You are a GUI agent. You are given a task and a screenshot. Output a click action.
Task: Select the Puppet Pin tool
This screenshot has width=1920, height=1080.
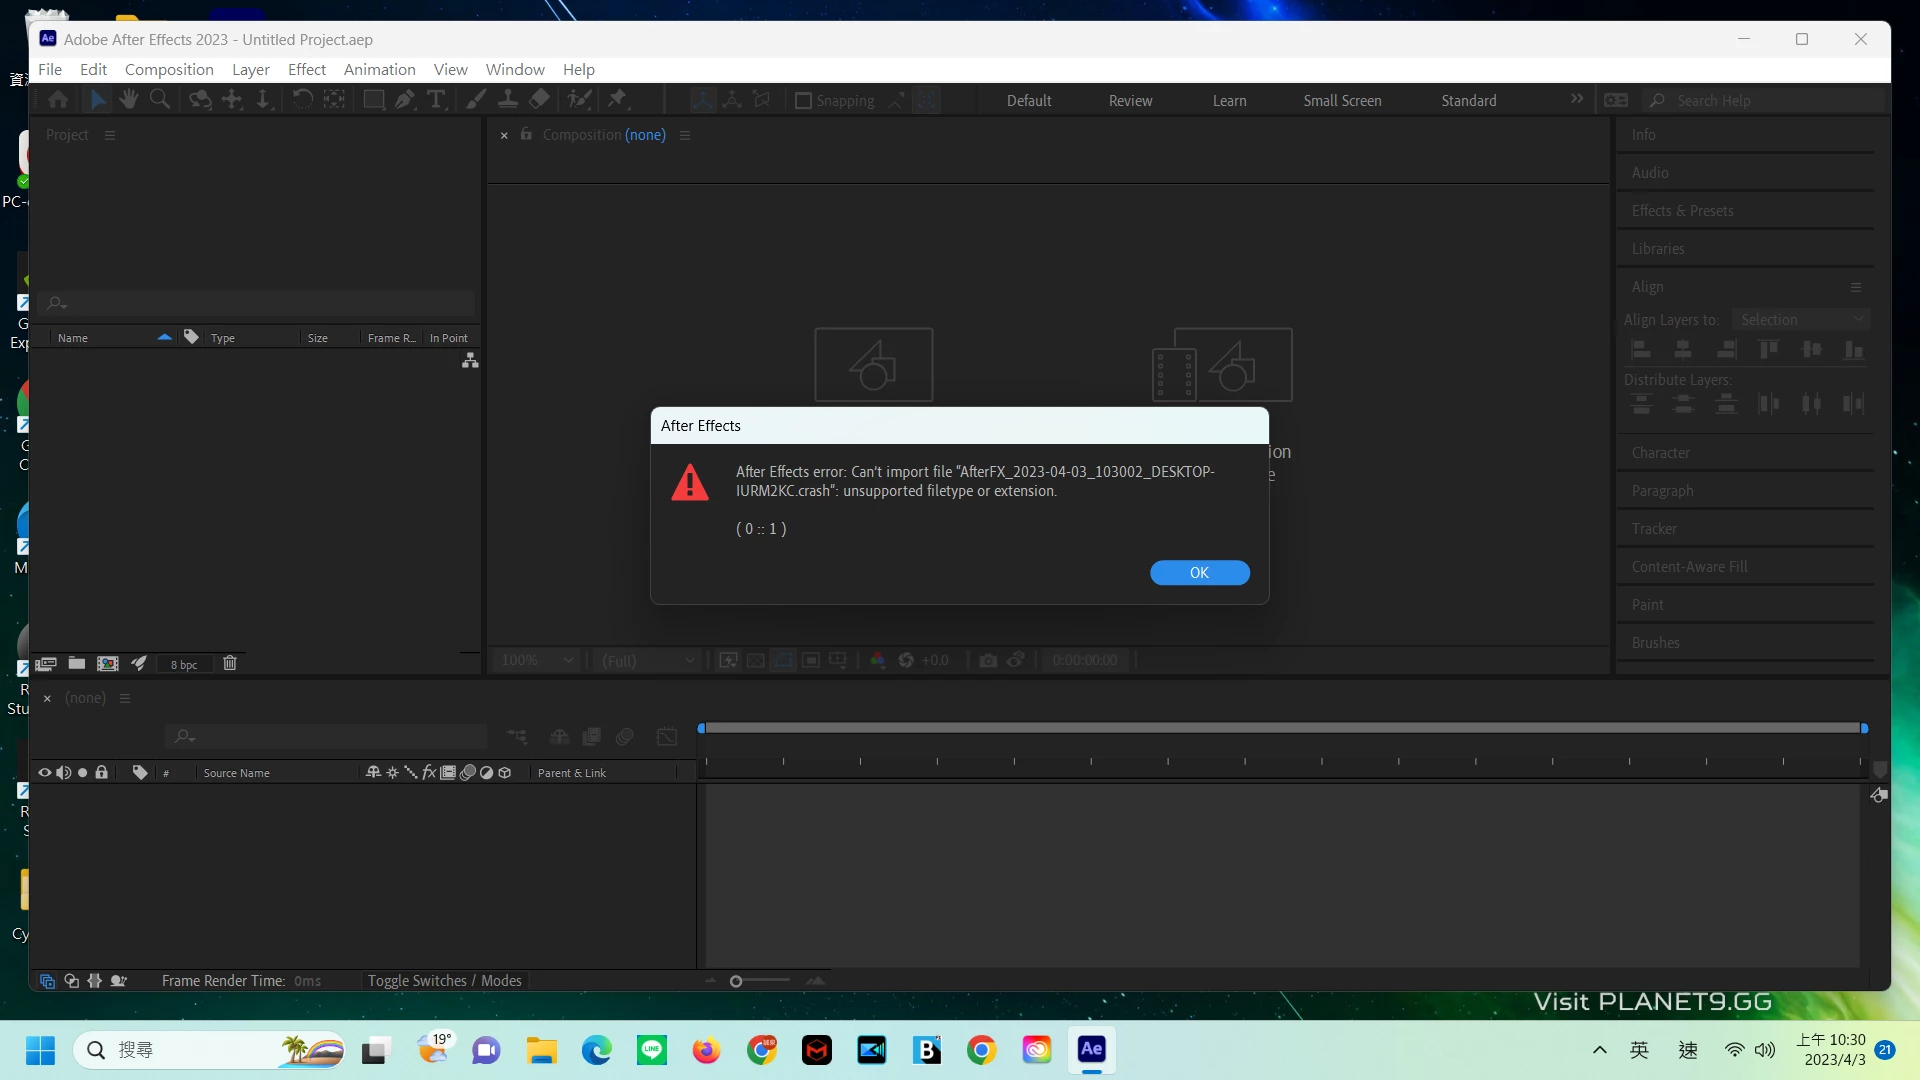tap(617, 99)
